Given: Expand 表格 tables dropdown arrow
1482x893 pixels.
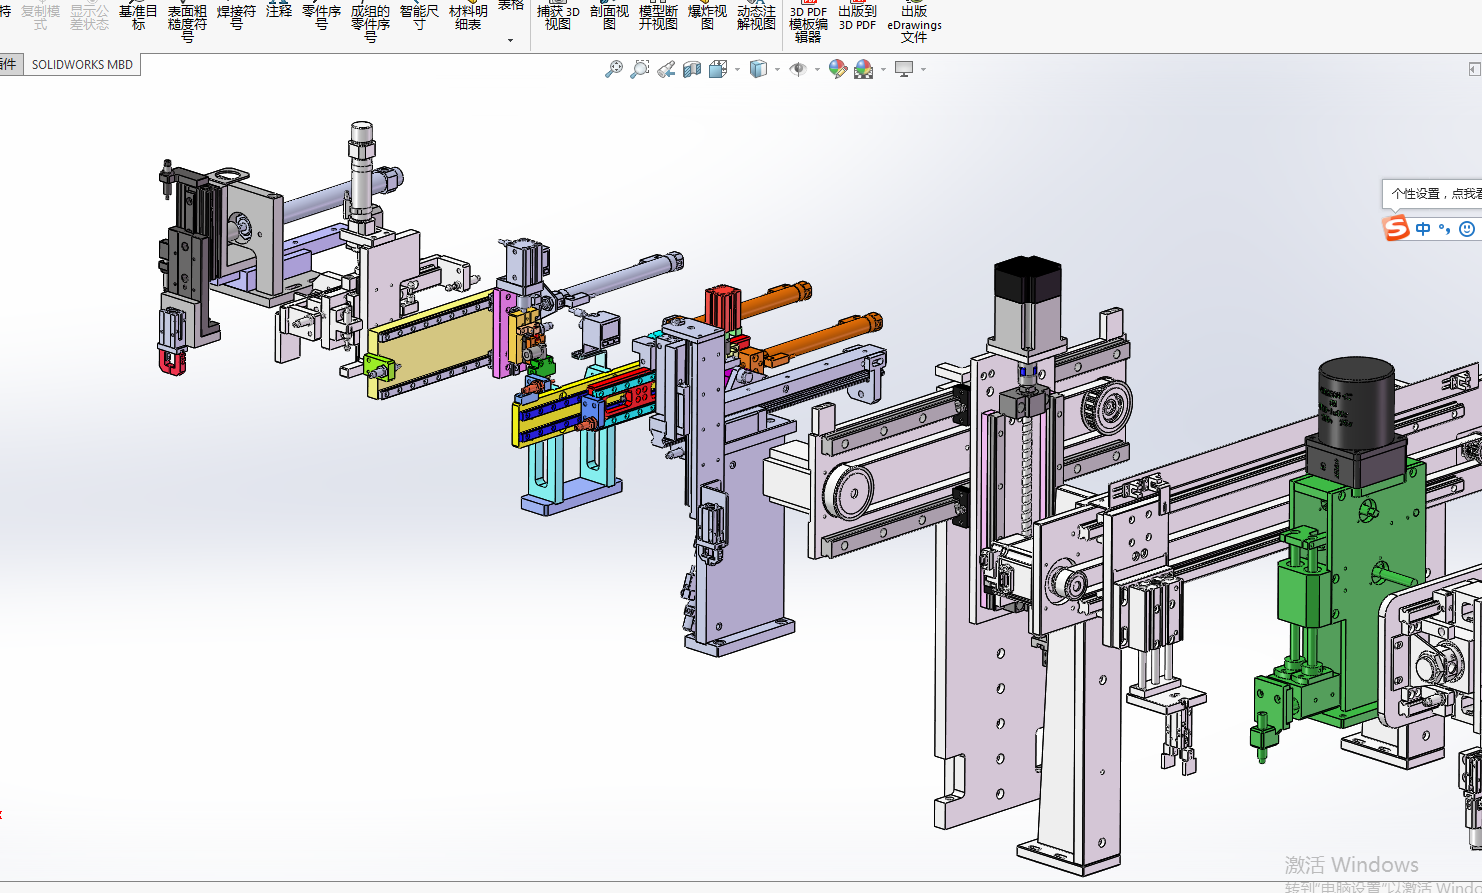Looking at the screenshot, I should 511,40.
